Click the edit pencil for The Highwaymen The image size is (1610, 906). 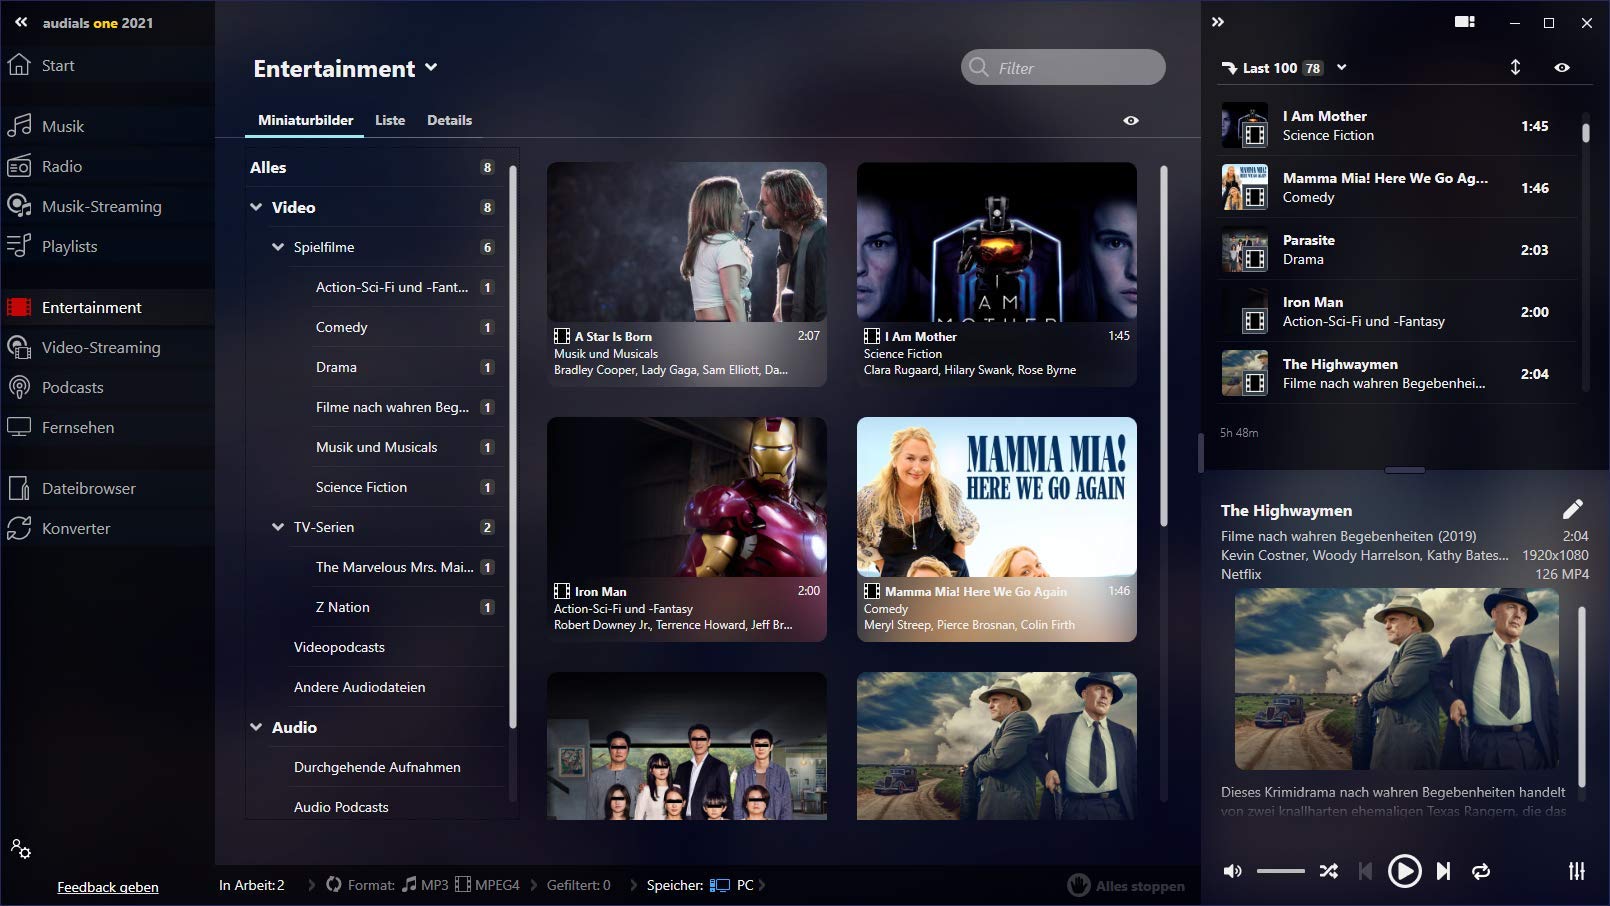click(x=1572, y=509)
